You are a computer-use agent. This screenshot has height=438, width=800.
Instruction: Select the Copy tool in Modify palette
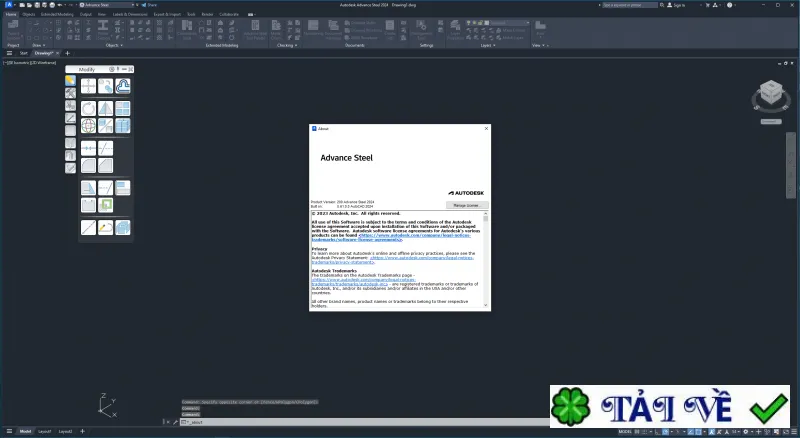(x=106, y=86)
